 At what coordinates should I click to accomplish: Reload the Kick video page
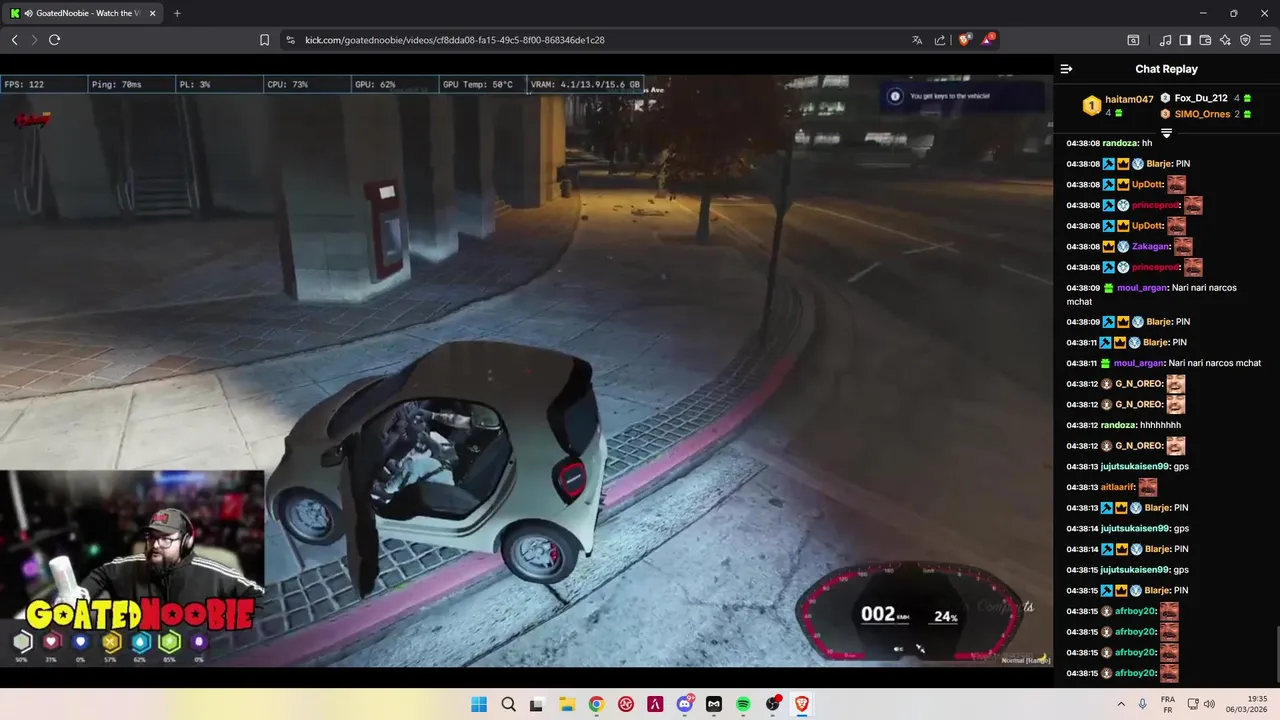[54, 40]
